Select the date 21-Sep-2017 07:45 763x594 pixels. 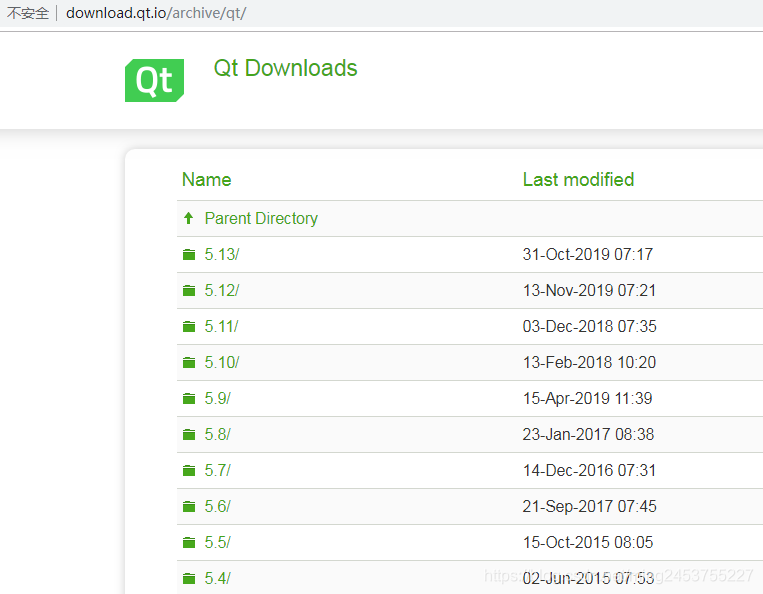tap(590, 506)
